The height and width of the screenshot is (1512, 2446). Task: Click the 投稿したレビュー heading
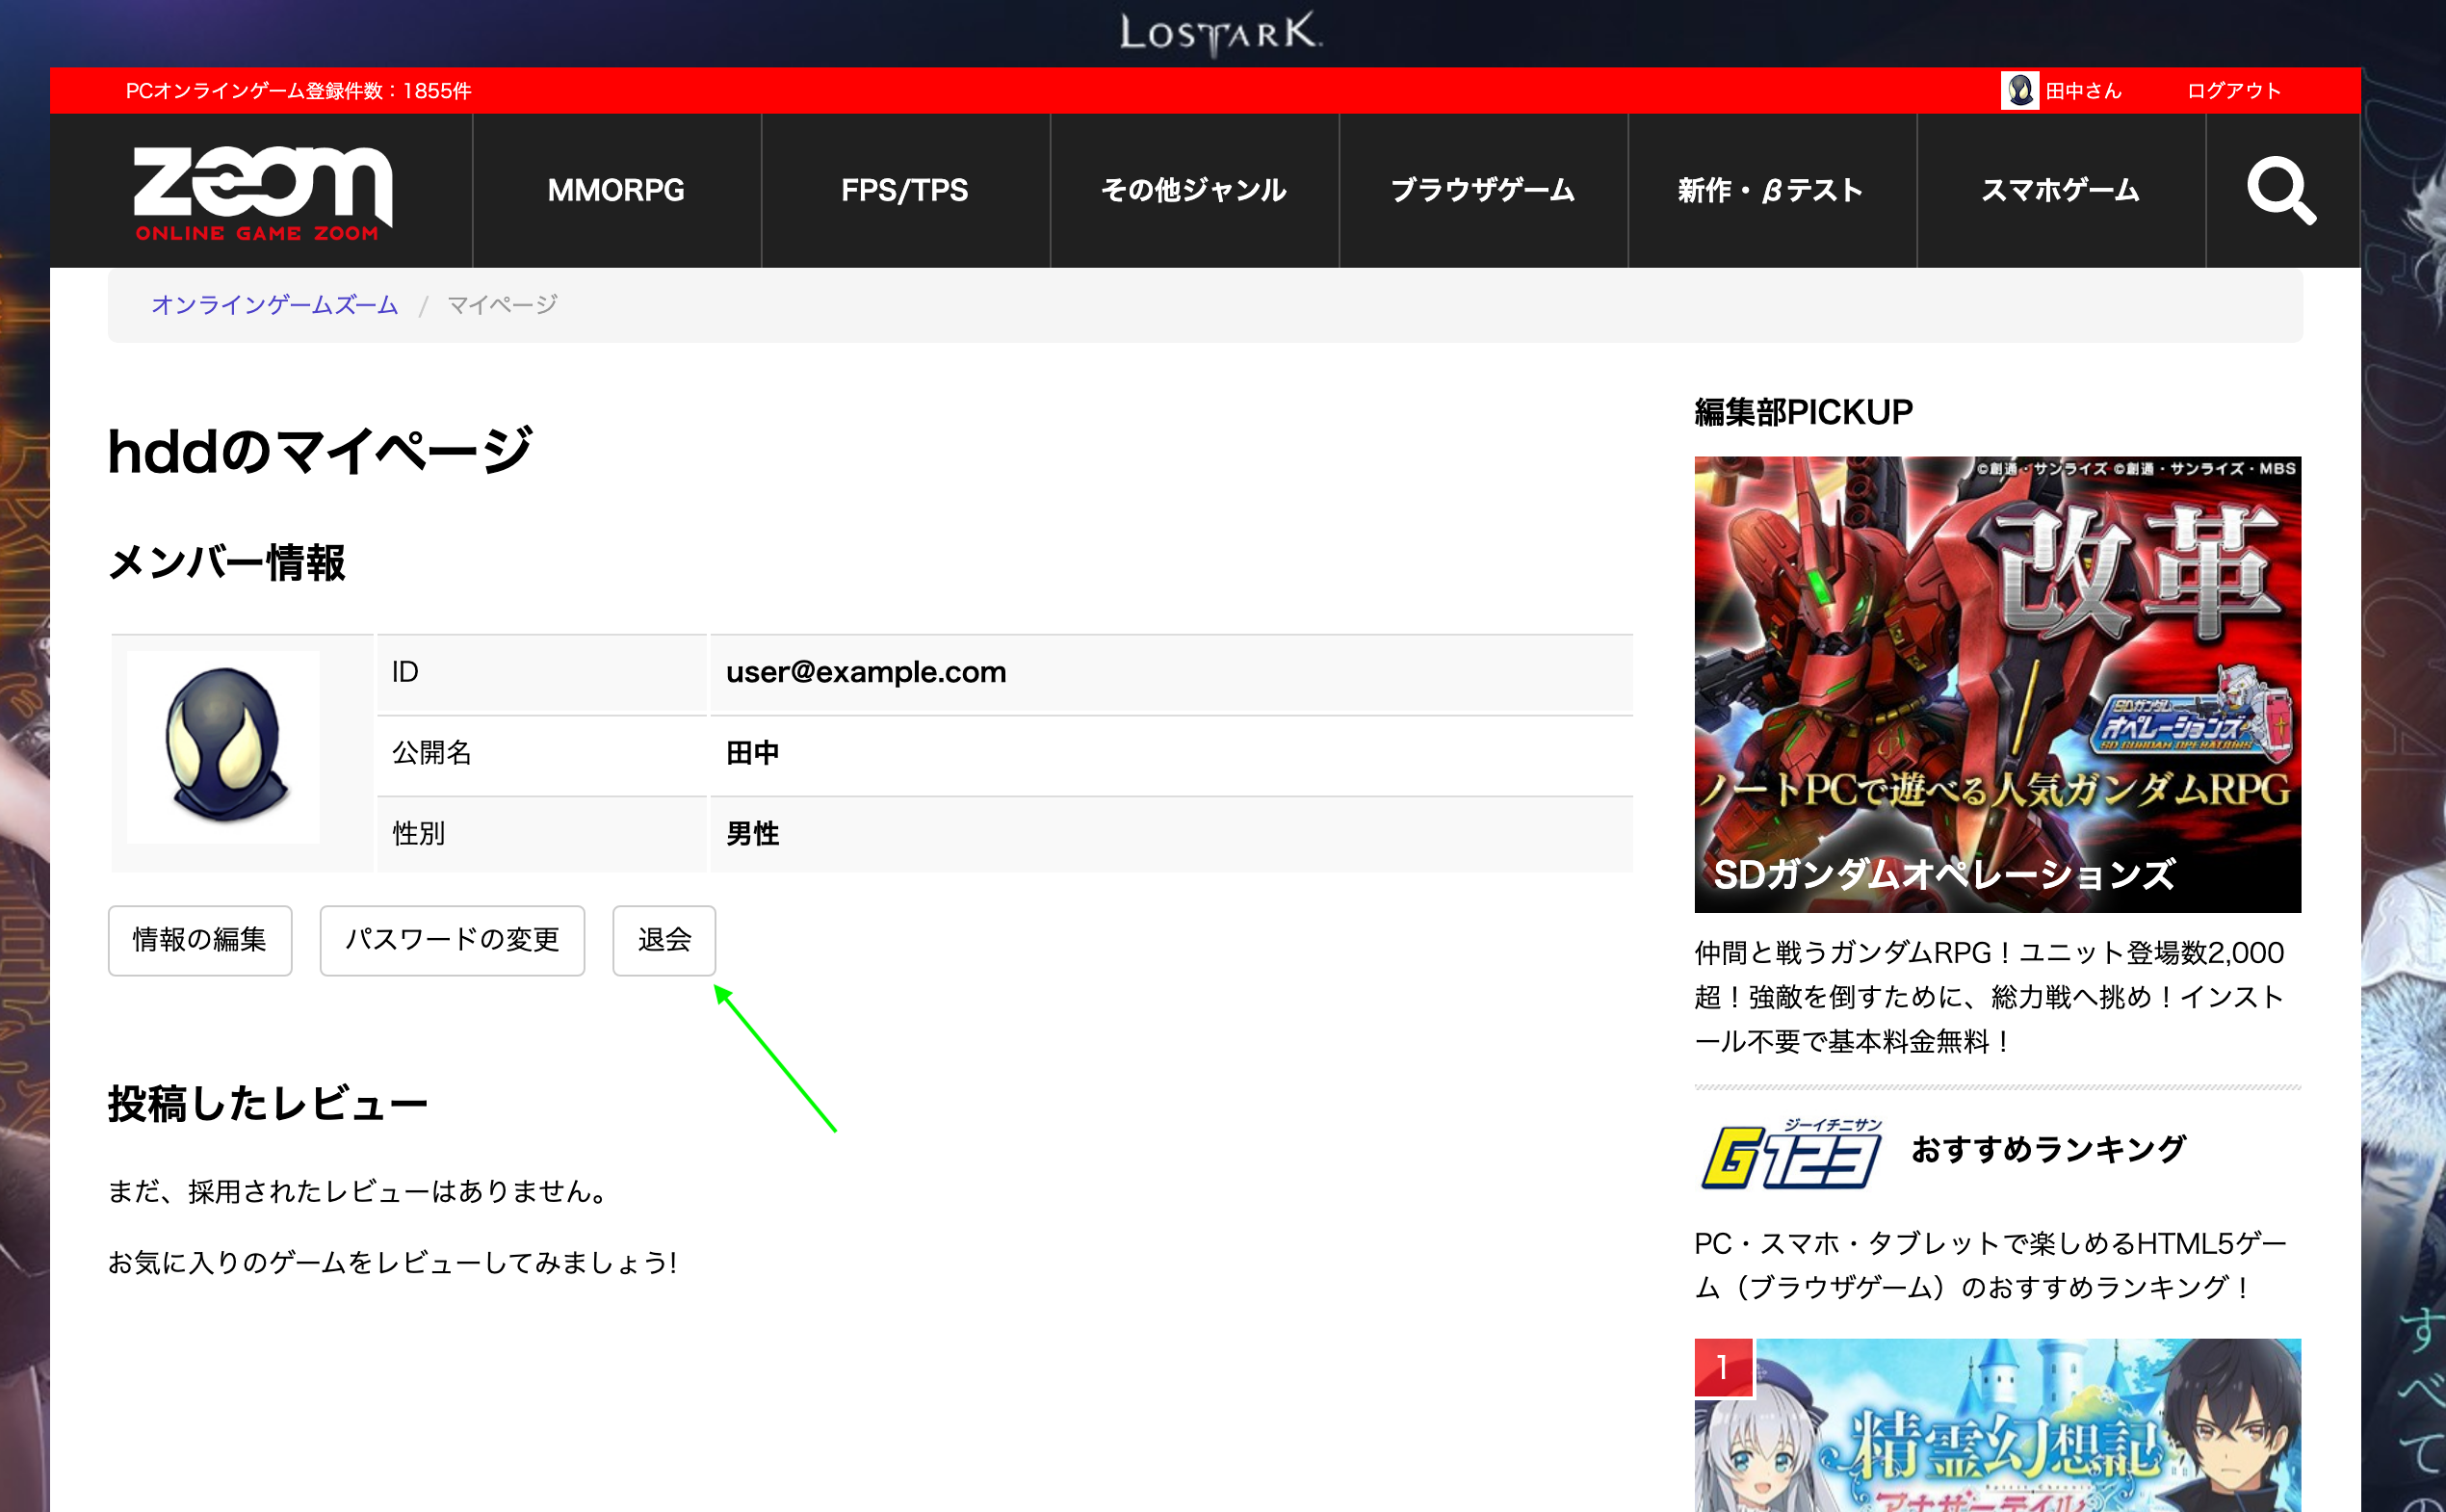coord(268,1104)
